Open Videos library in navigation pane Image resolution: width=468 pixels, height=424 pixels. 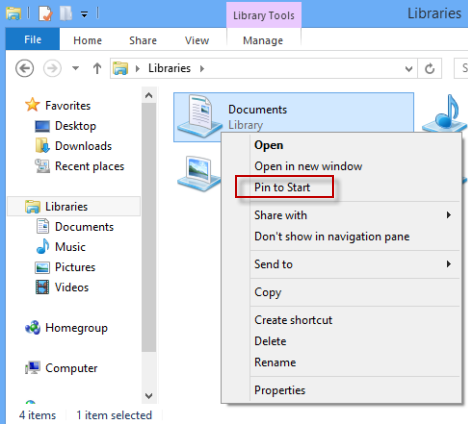tap(72, 287)
